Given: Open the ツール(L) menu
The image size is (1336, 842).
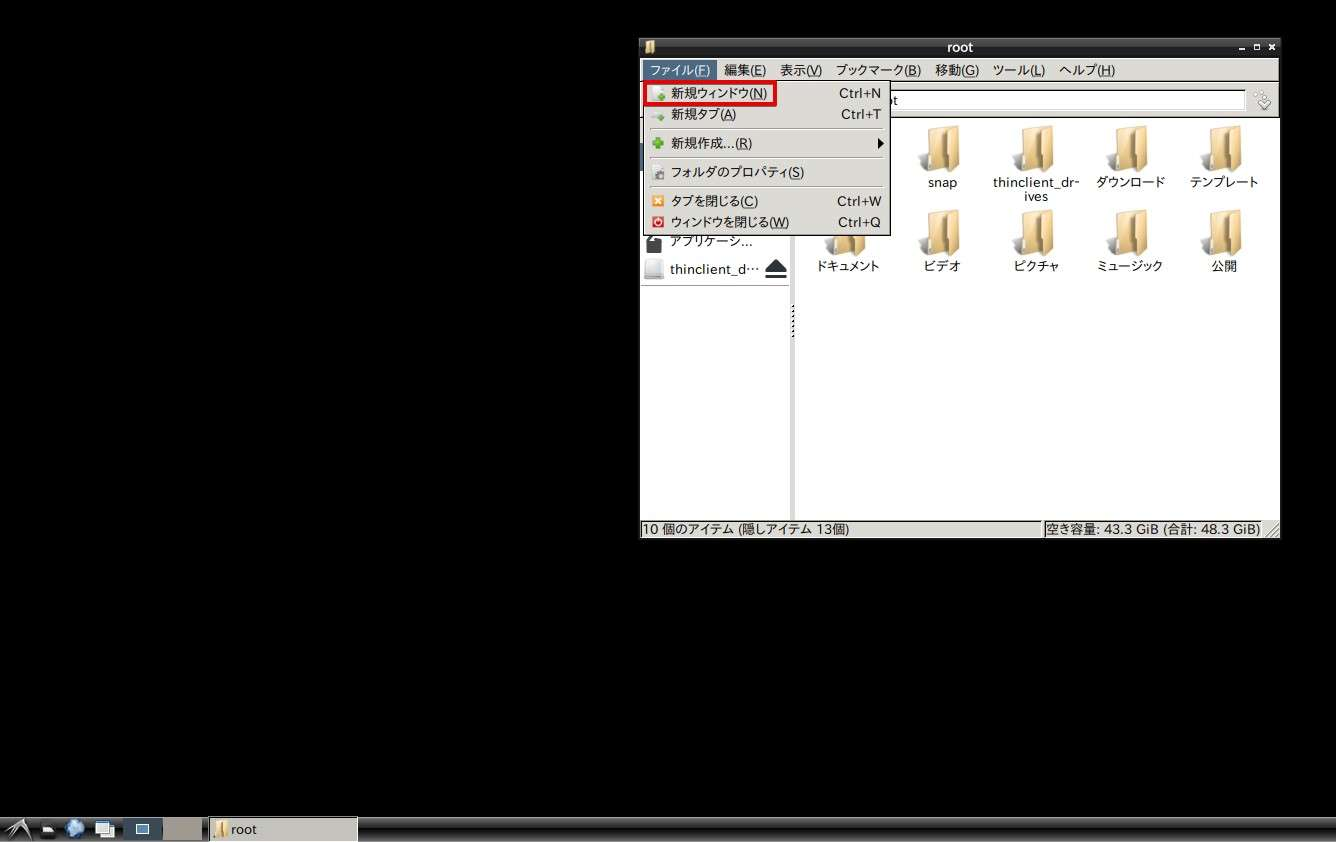Looking at the screenshot, I should tap(1018, 70).
